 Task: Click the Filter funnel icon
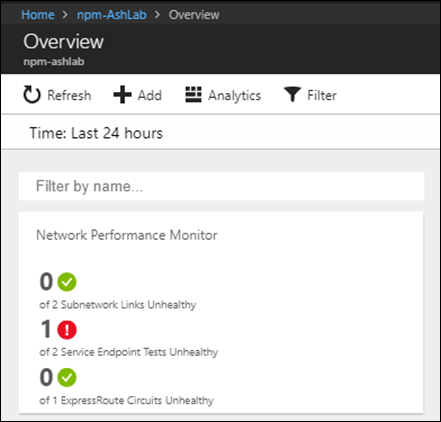click(292, 95)
